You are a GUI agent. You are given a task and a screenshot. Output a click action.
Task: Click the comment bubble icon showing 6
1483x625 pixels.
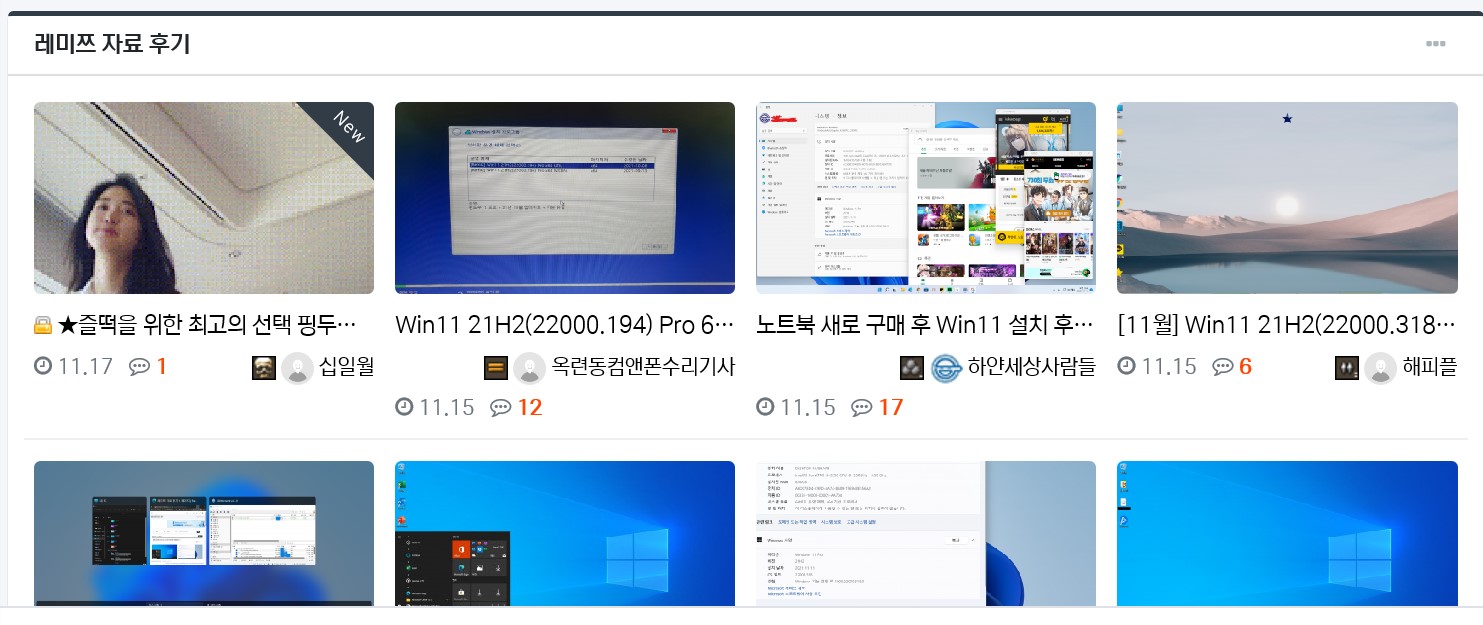click(1222, 367)
